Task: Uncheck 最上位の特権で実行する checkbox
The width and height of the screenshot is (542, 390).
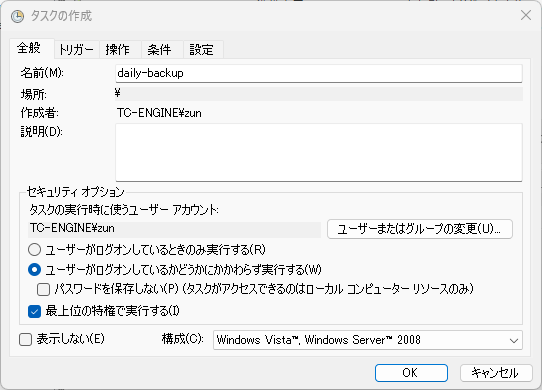Action: pos(35,311)
